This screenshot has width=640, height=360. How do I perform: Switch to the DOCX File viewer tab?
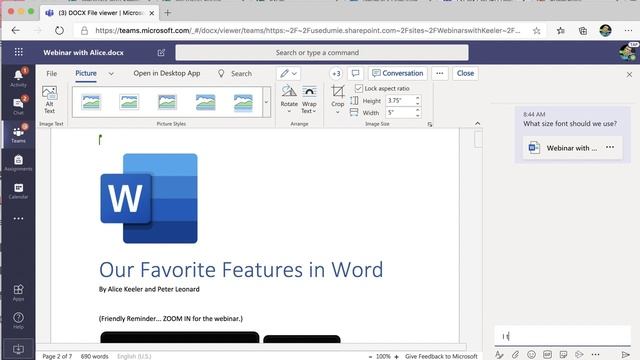(x=100, y=13)
